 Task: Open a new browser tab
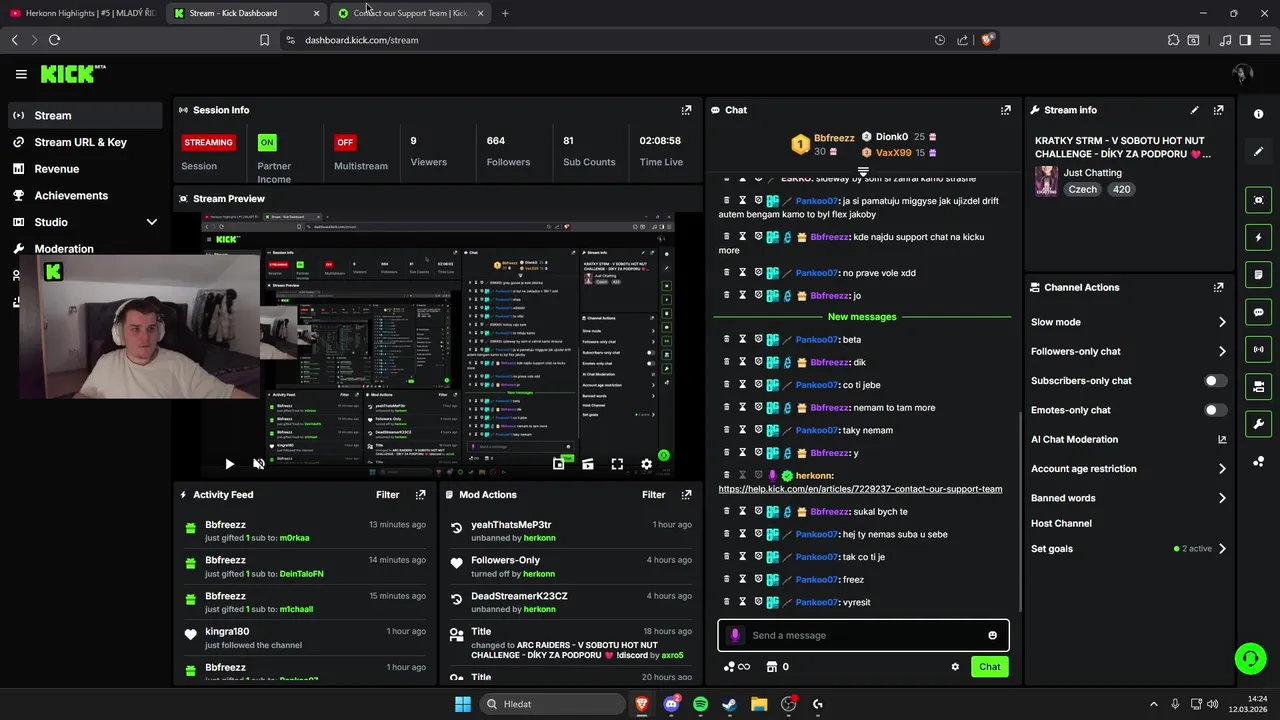pyautogui.click(x=505, y=13)
